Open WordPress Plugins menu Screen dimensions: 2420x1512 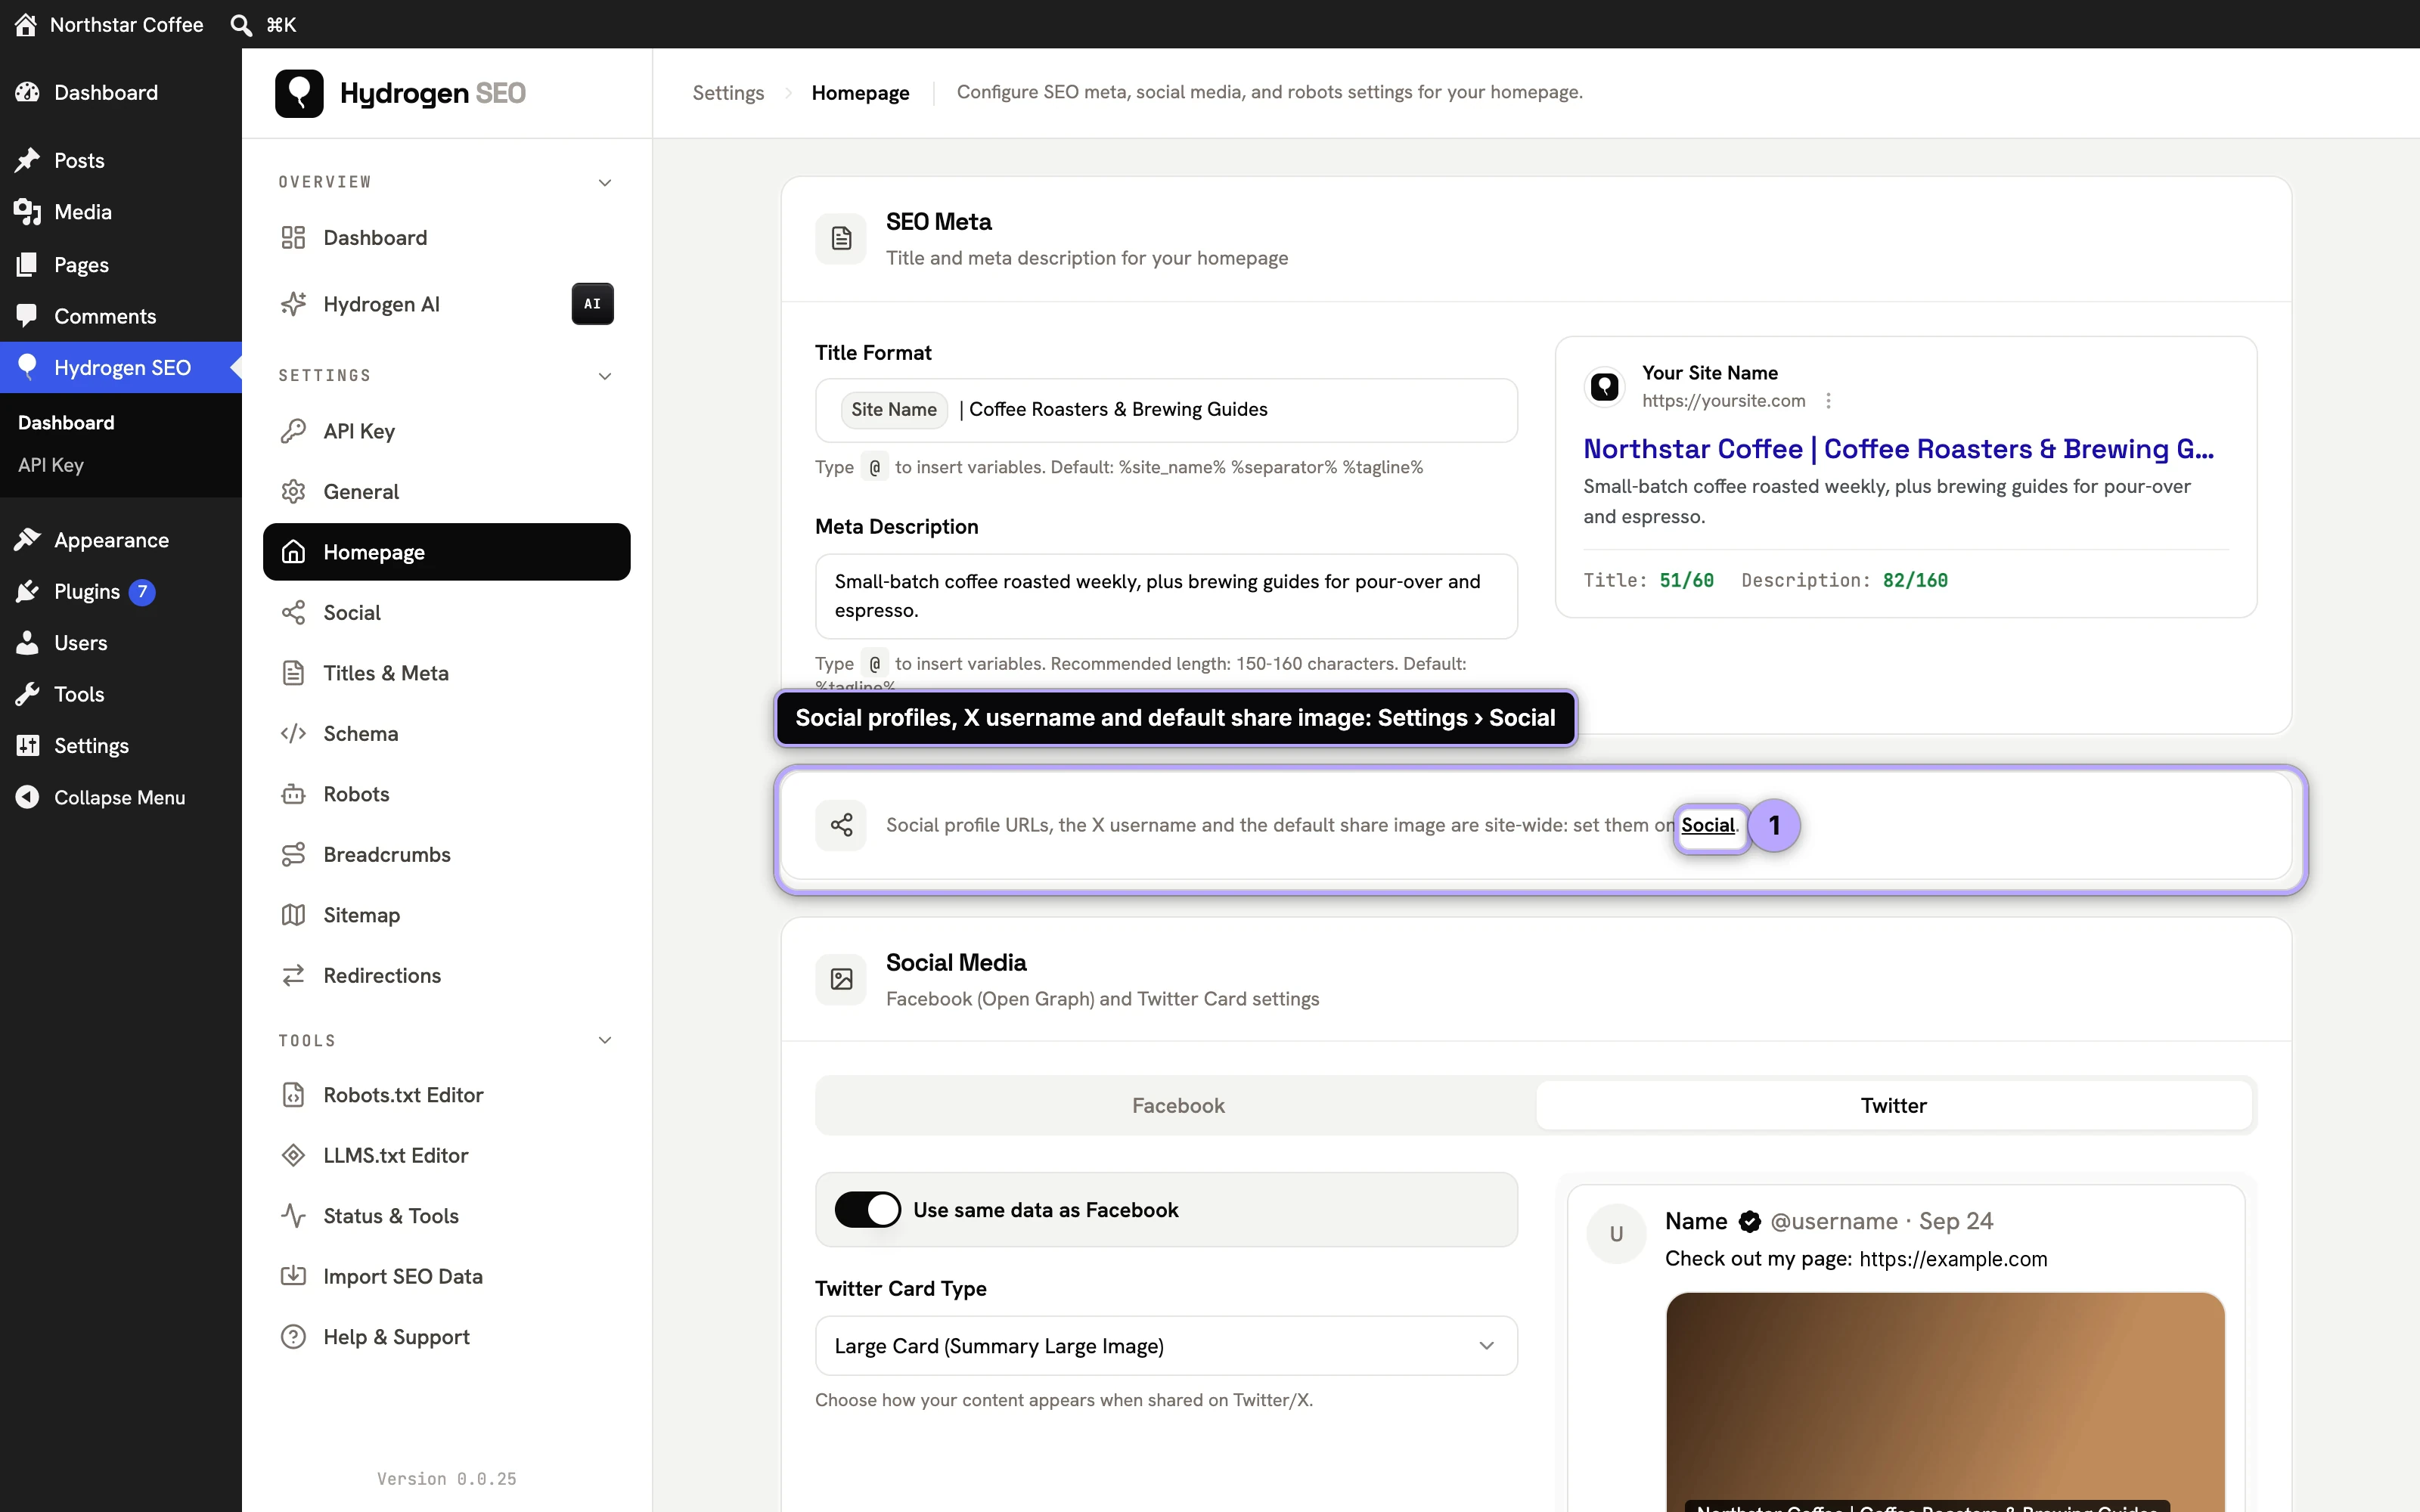(x=121, y=591)
